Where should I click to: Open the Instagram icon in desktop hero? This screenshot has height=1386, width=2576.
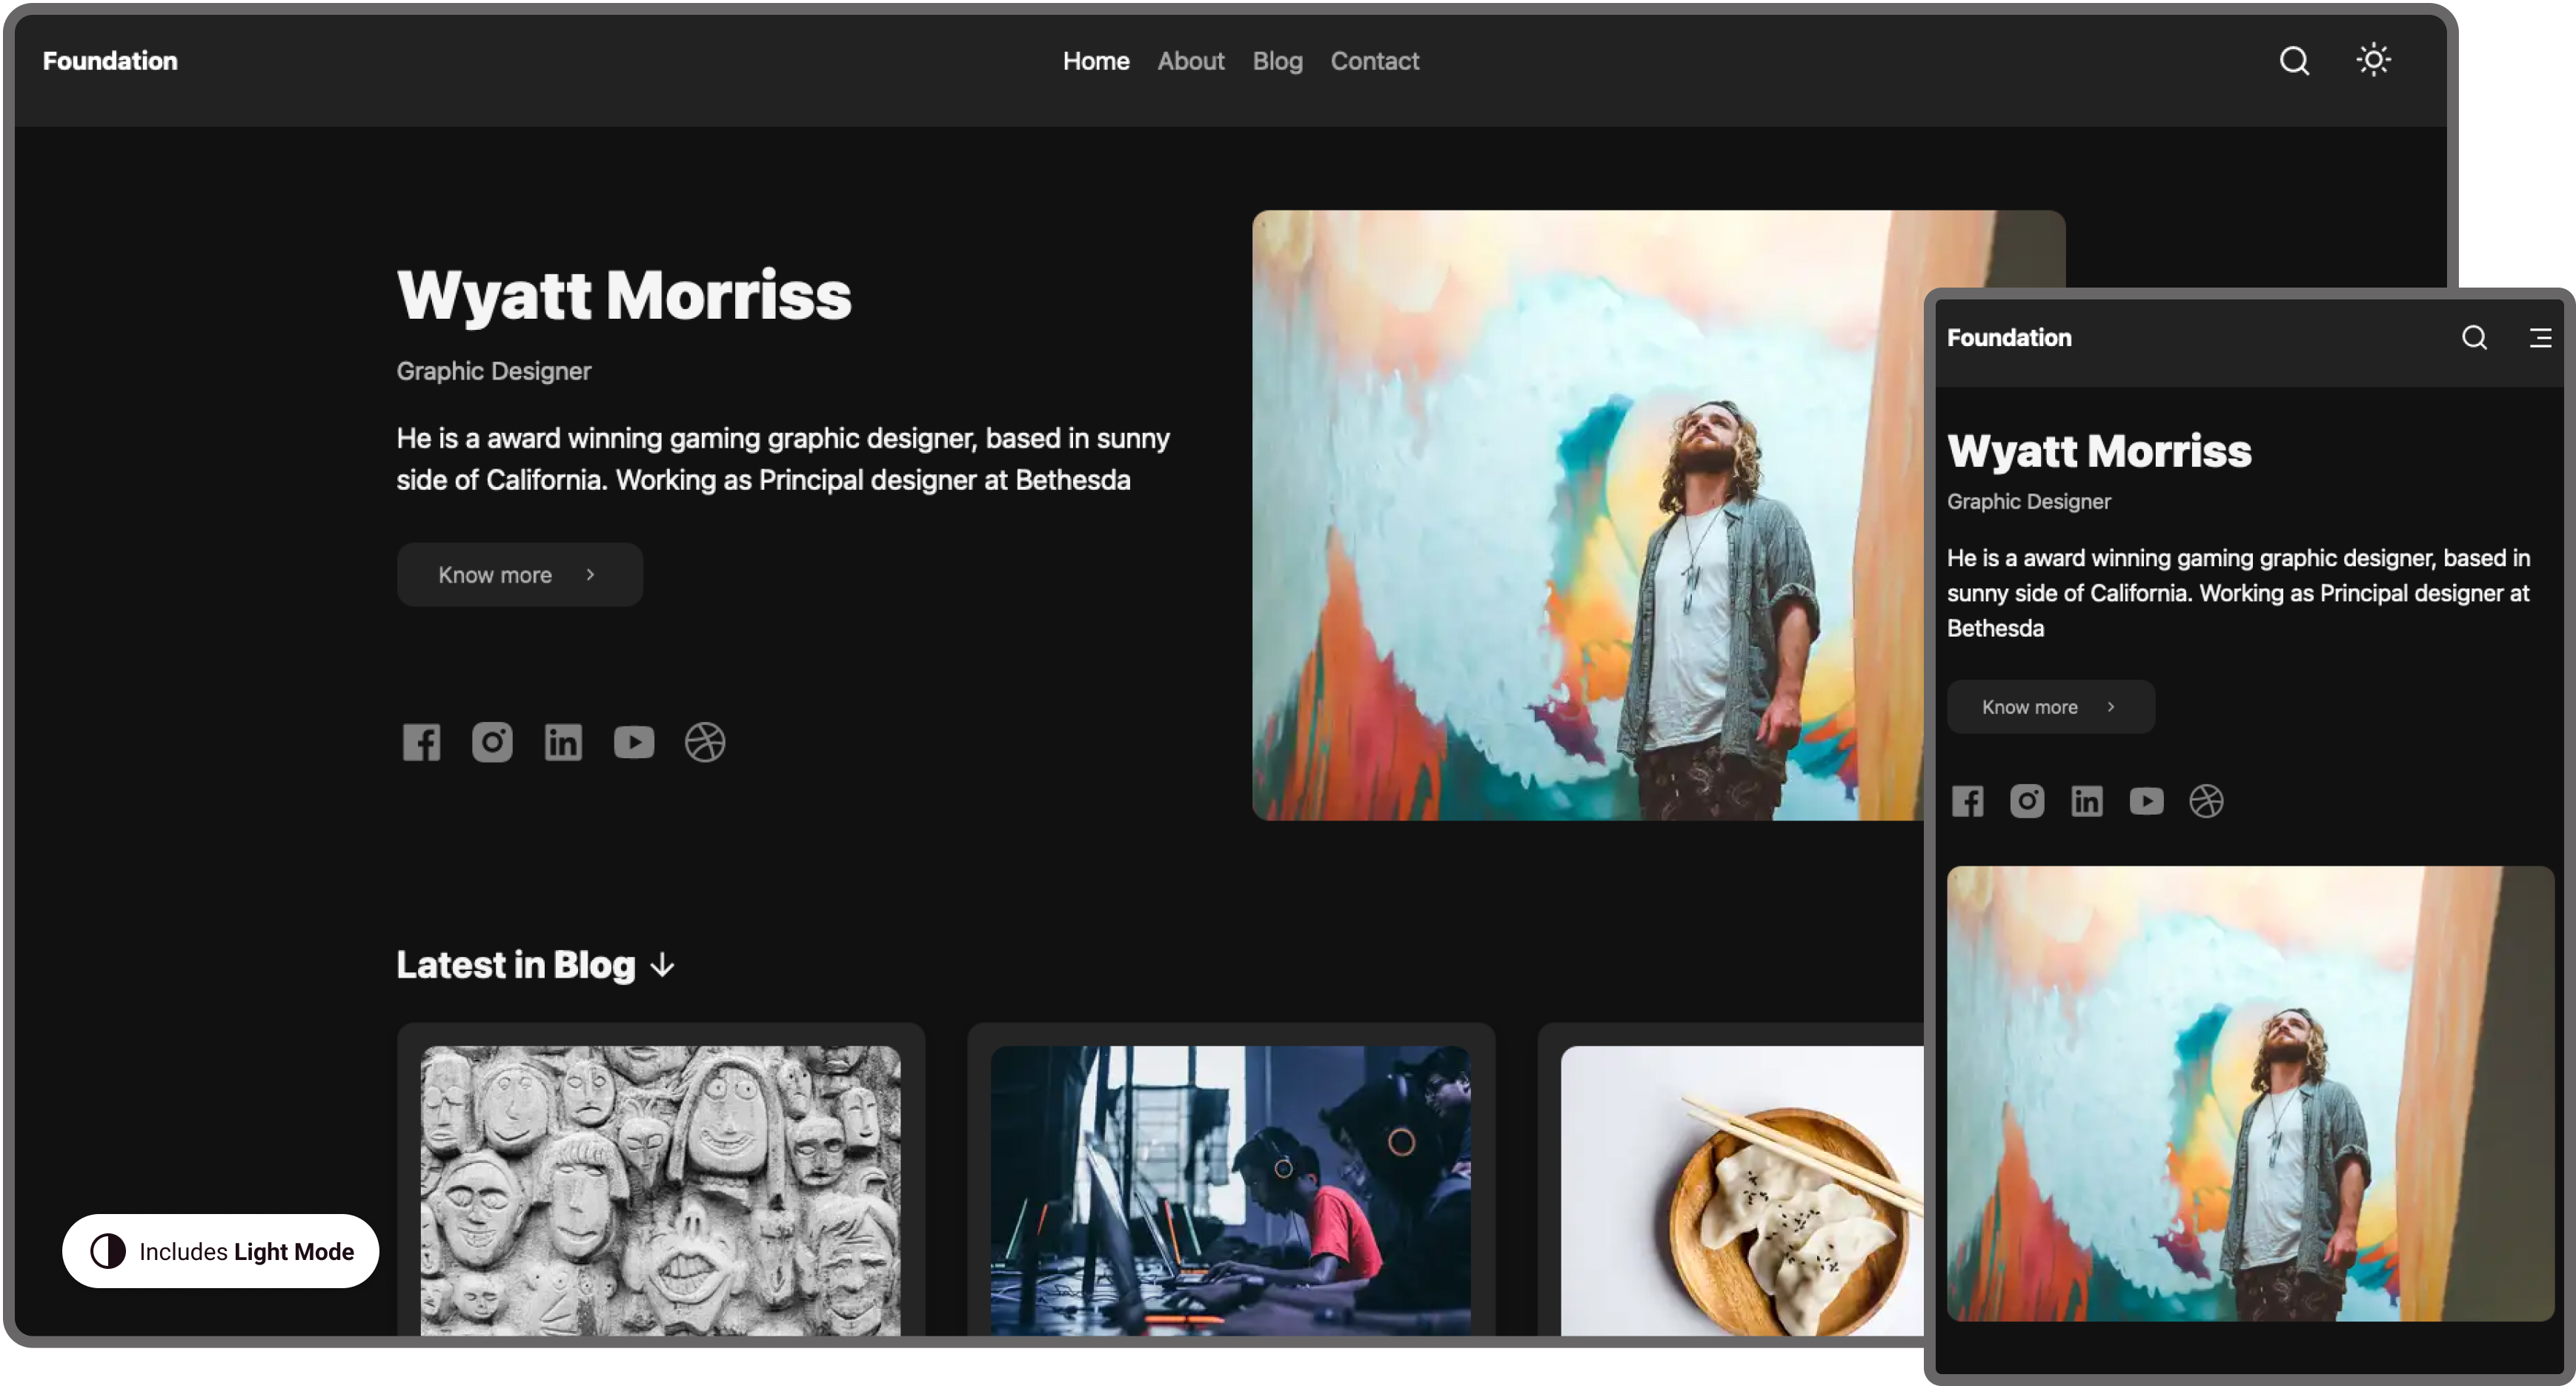(492, 742)
